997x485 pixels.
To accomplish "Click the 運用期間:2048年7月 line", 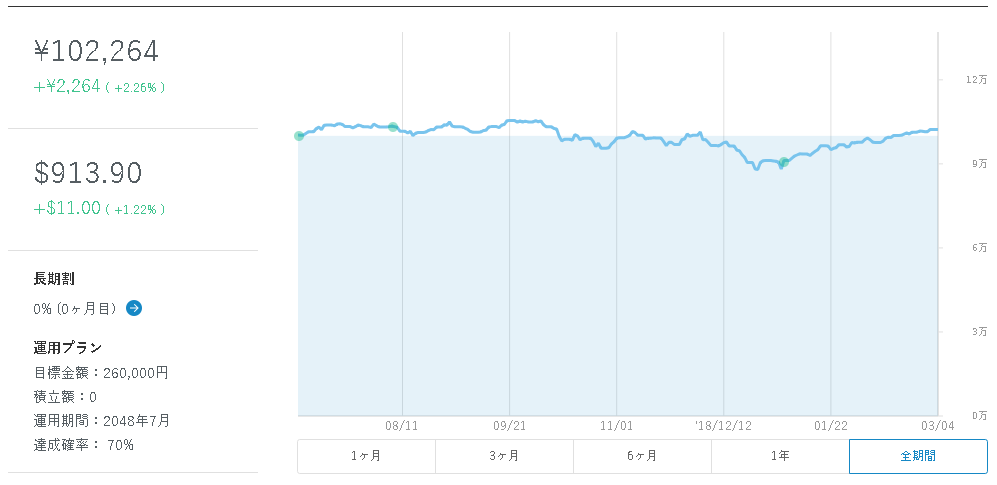I will click(101, 421).
